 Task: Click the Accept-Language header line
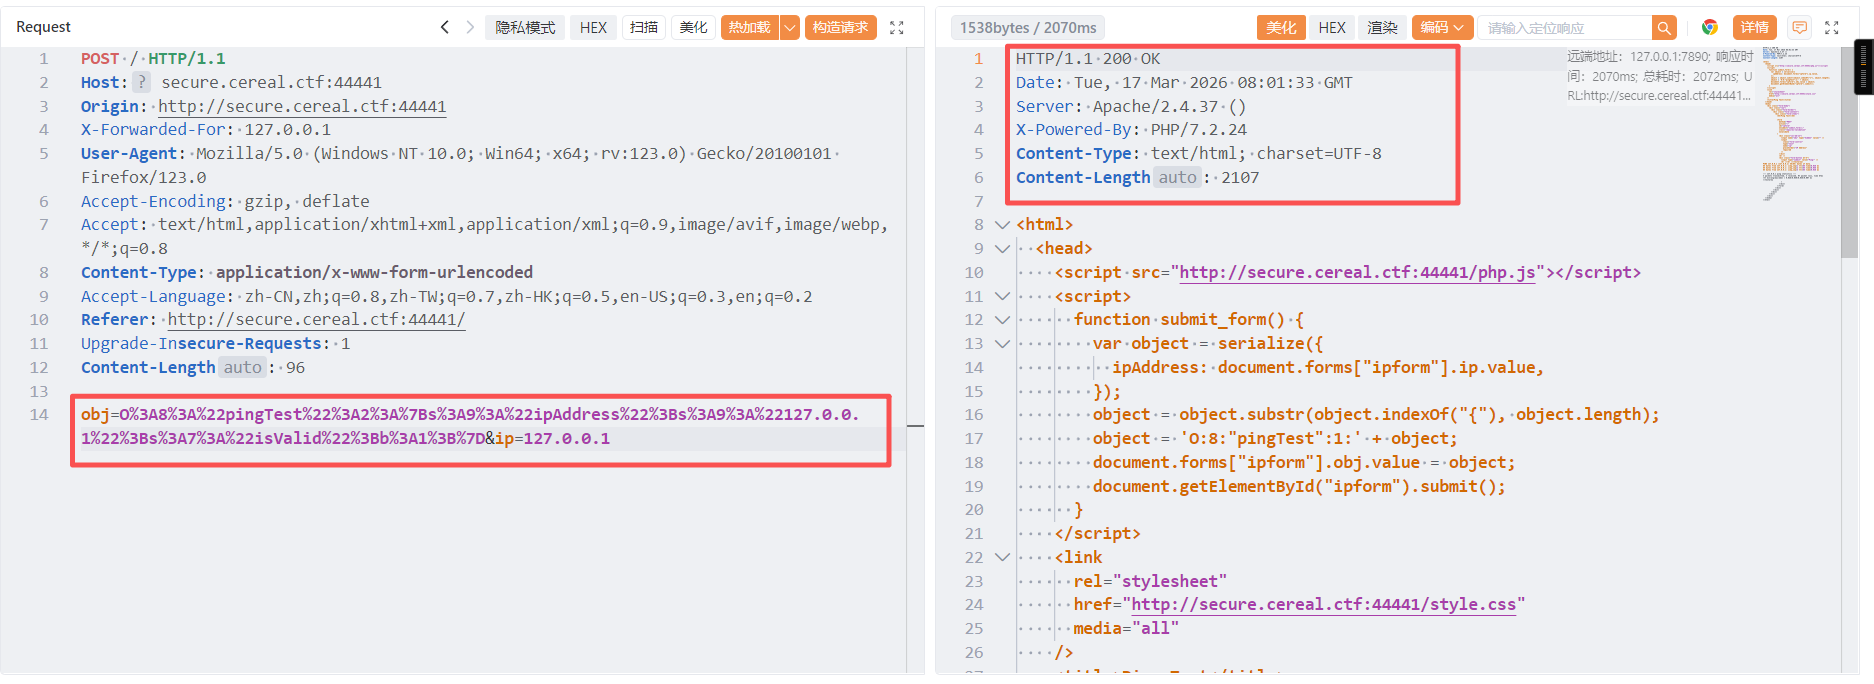[447, 296]
